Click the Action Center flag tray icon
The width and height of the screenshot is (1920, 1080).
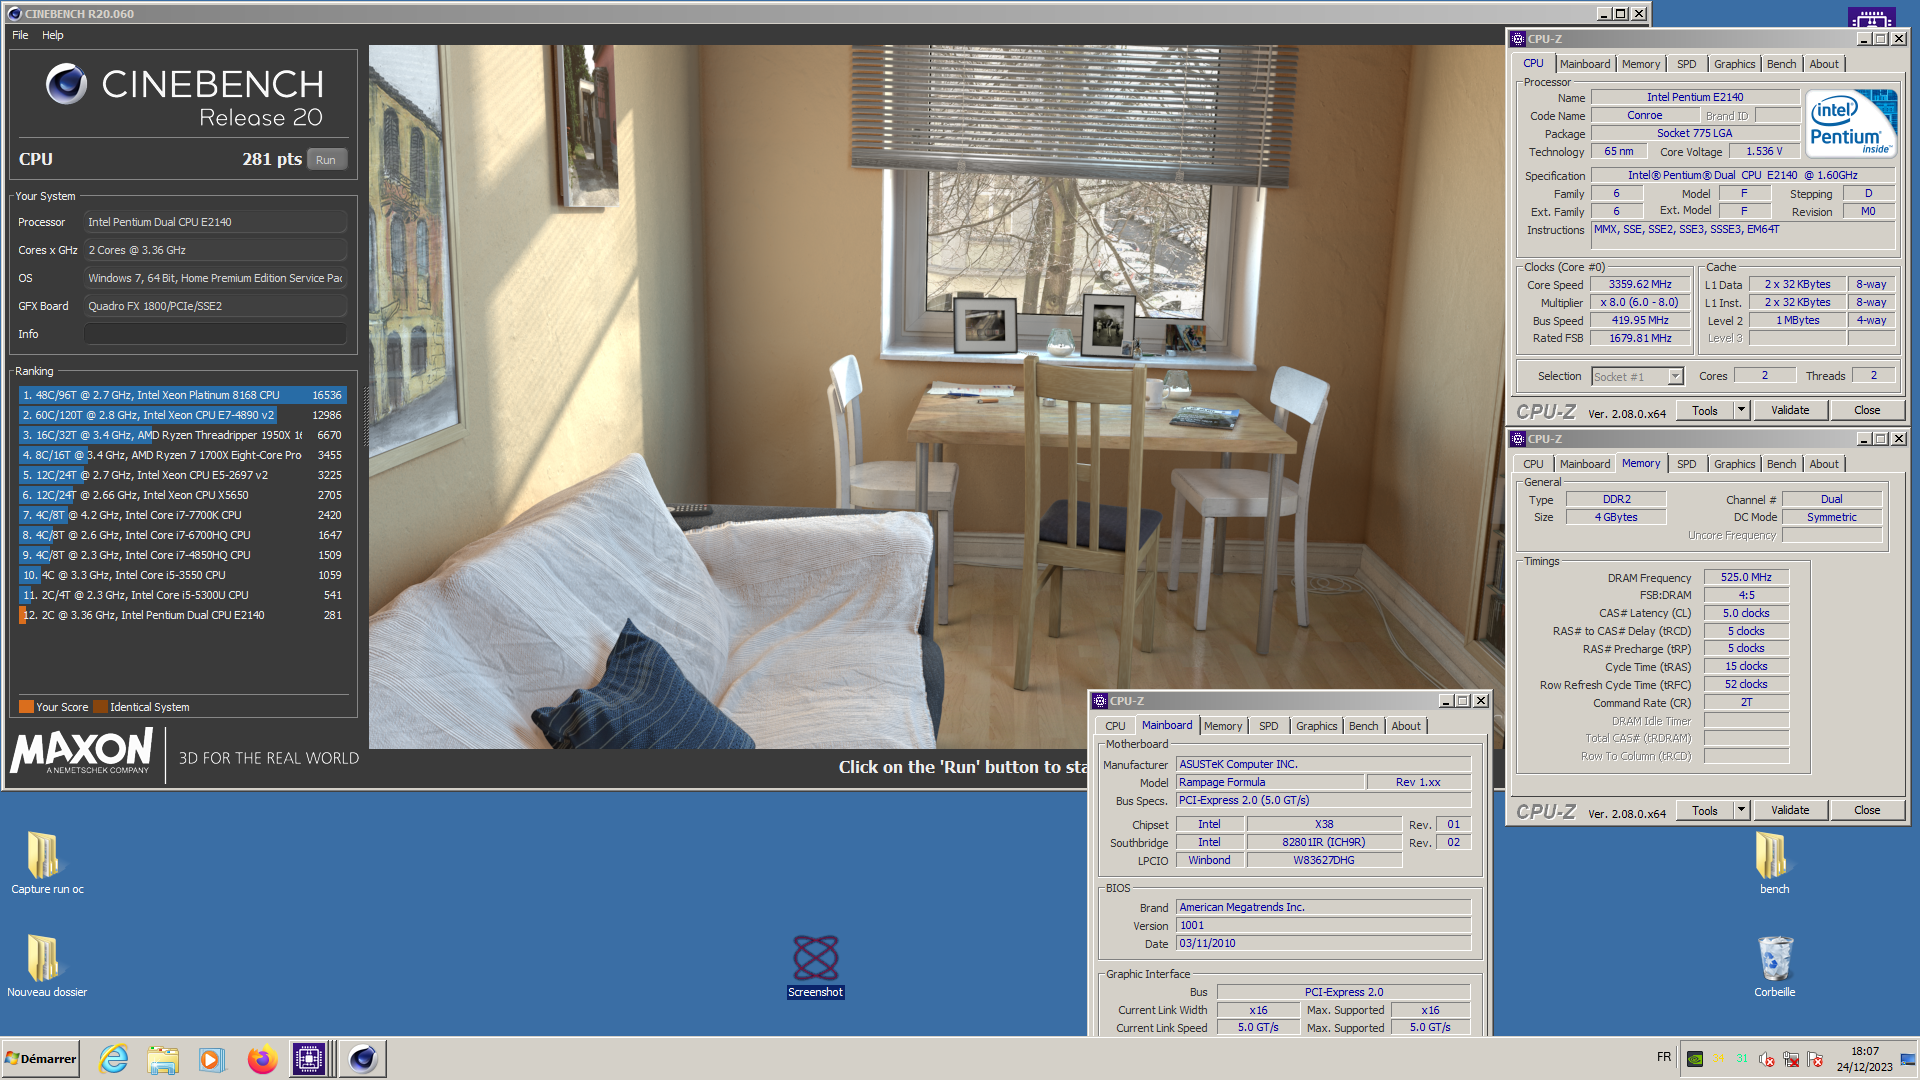[x=1815, y=1059]
